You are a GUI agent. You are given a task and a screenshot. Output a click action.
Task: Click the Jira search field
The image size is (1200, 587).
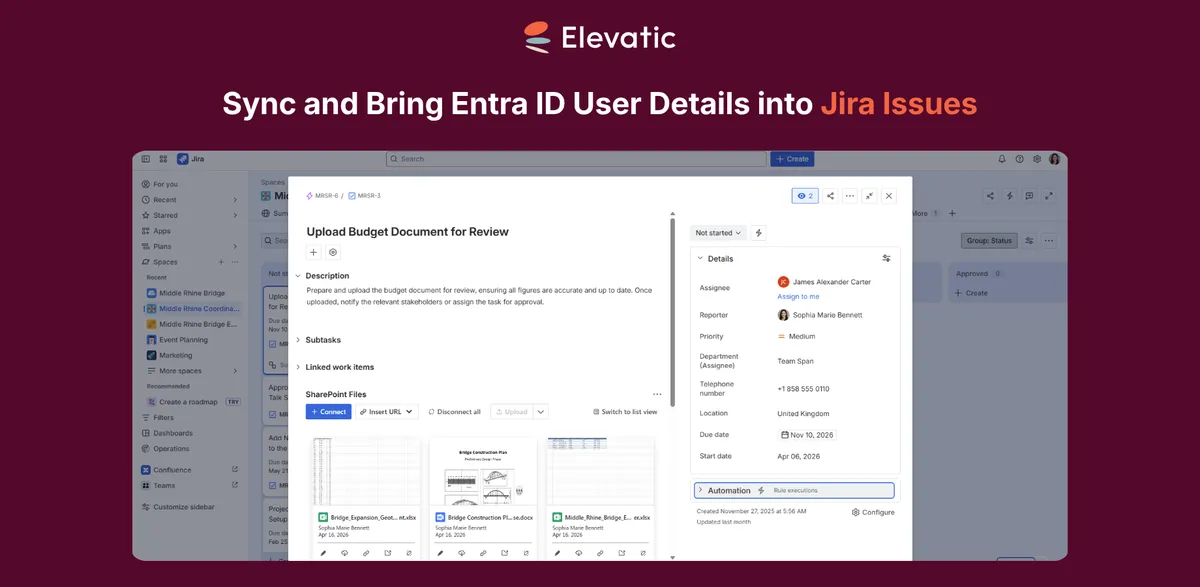click(575, 159)
